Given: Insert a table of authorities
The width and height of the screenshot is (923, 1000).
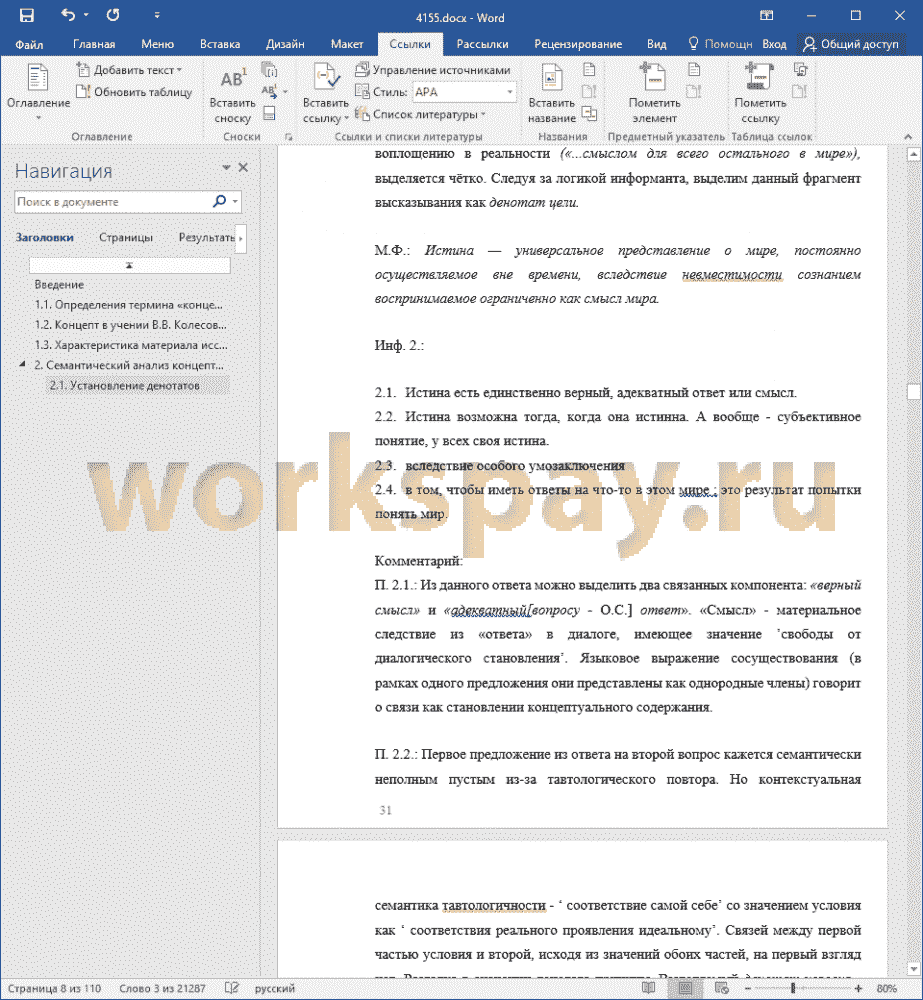Looking at the screenshot, I should pos(800,70).
